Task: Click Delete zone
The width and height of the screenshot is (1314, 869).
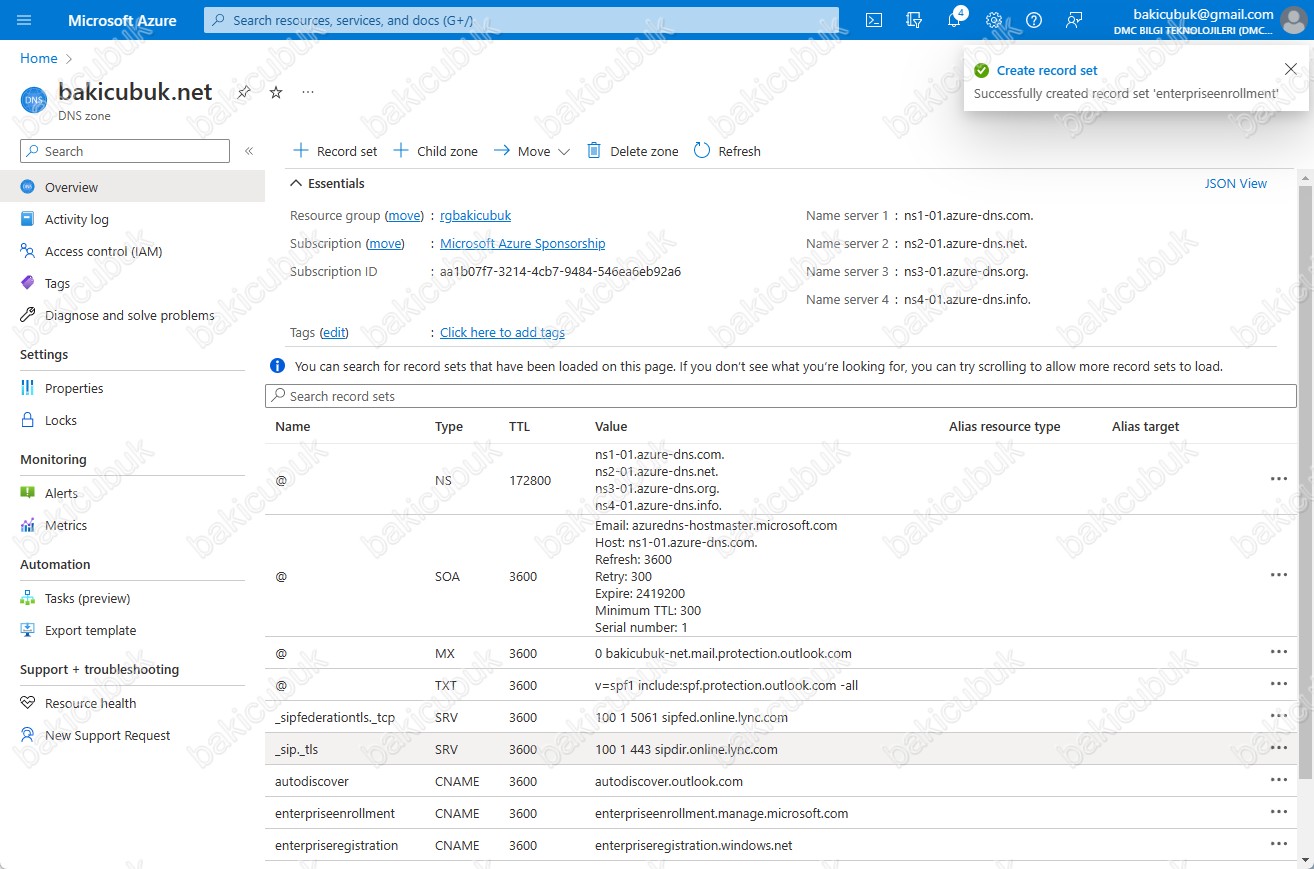Action: pyautogui.click(x=632, y=151)
